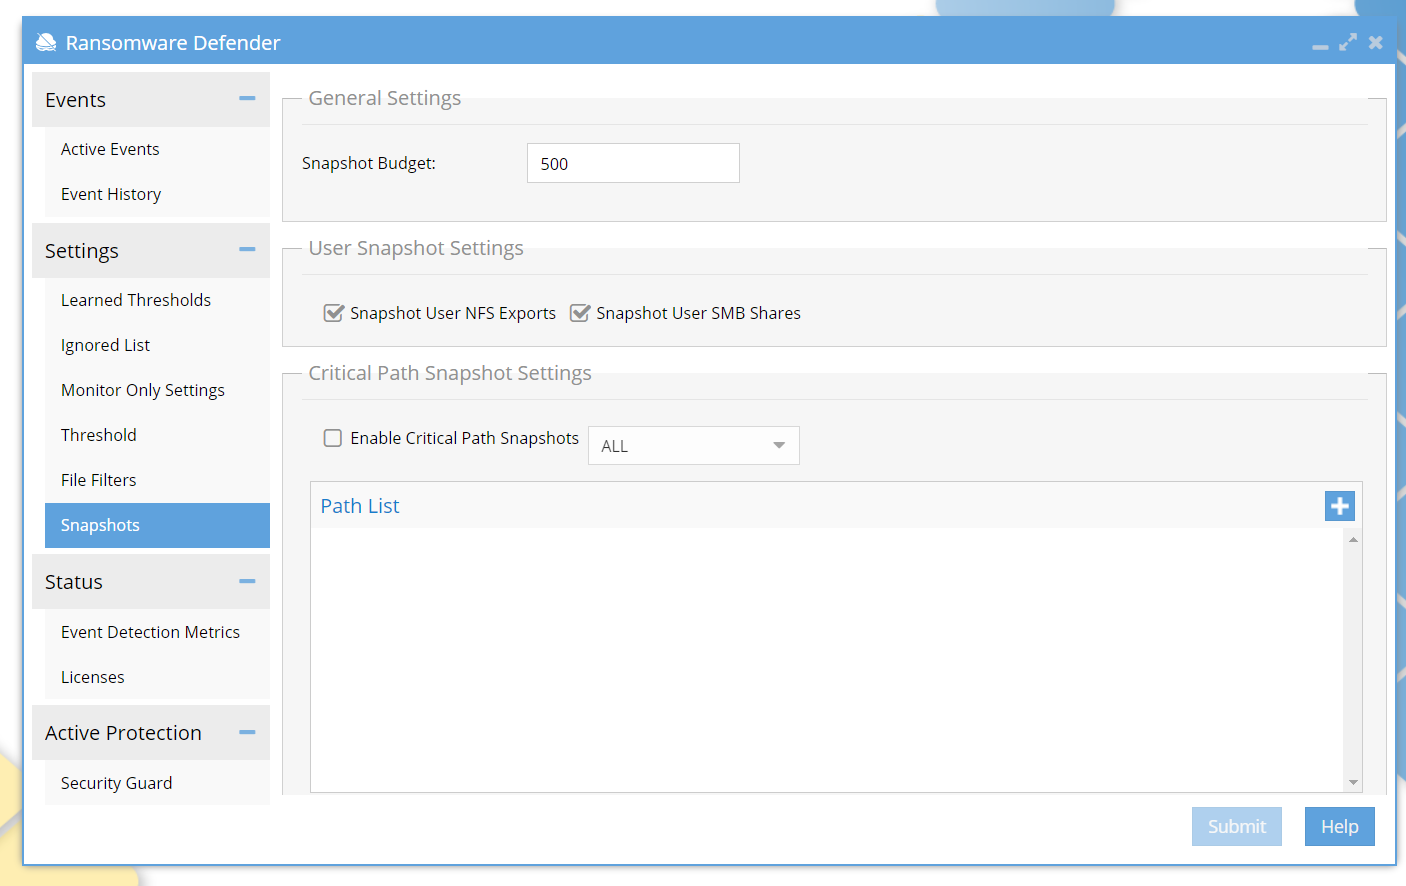
Task: Minimize the Ransomware Defender window
Action: click(x=1320, y=46)
